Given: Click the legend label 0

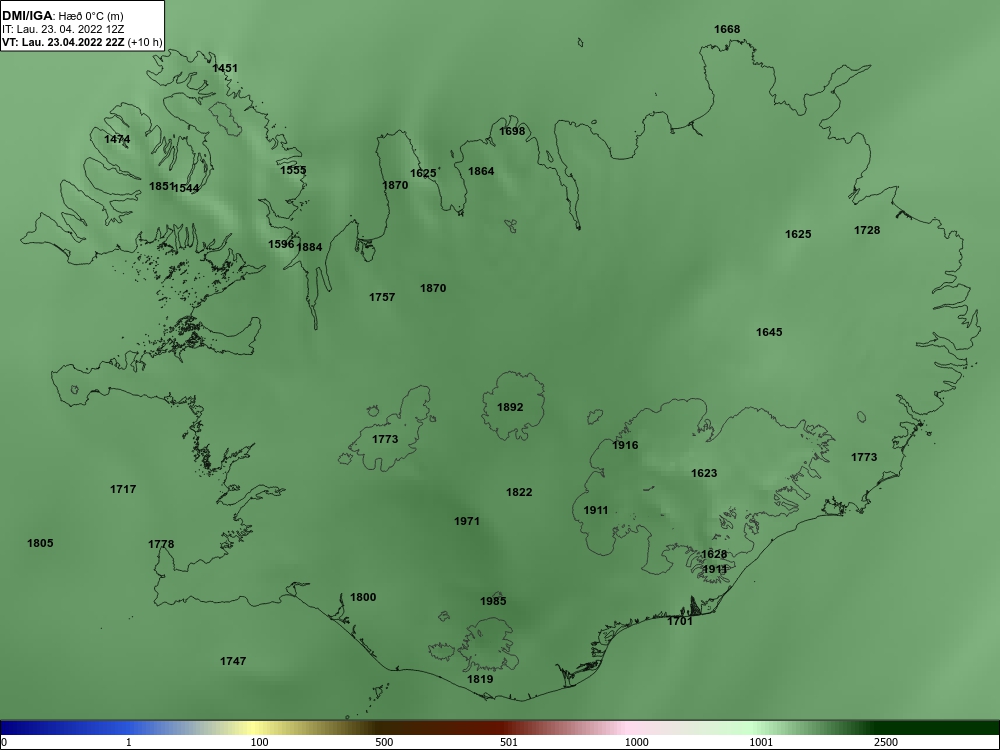Looking at the screenshot, I should [3, 742].
